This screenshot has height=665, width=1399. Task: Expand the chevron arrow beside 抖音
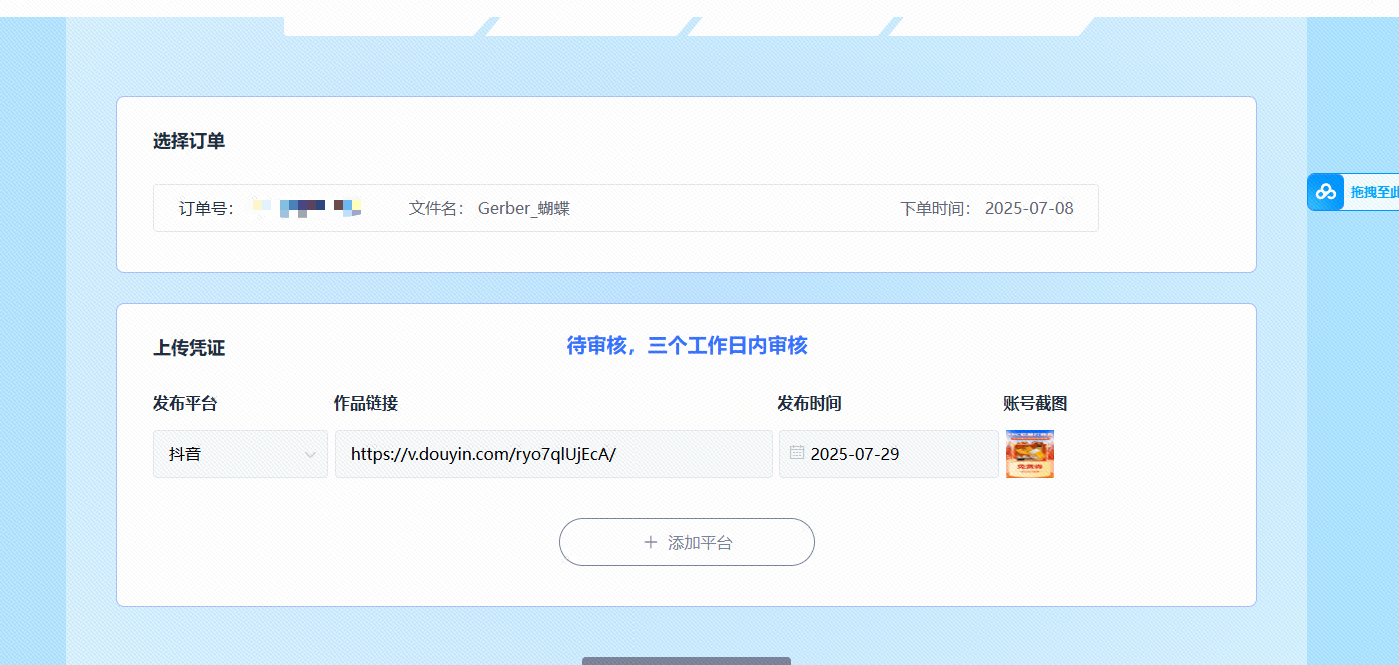pos(310,454)
